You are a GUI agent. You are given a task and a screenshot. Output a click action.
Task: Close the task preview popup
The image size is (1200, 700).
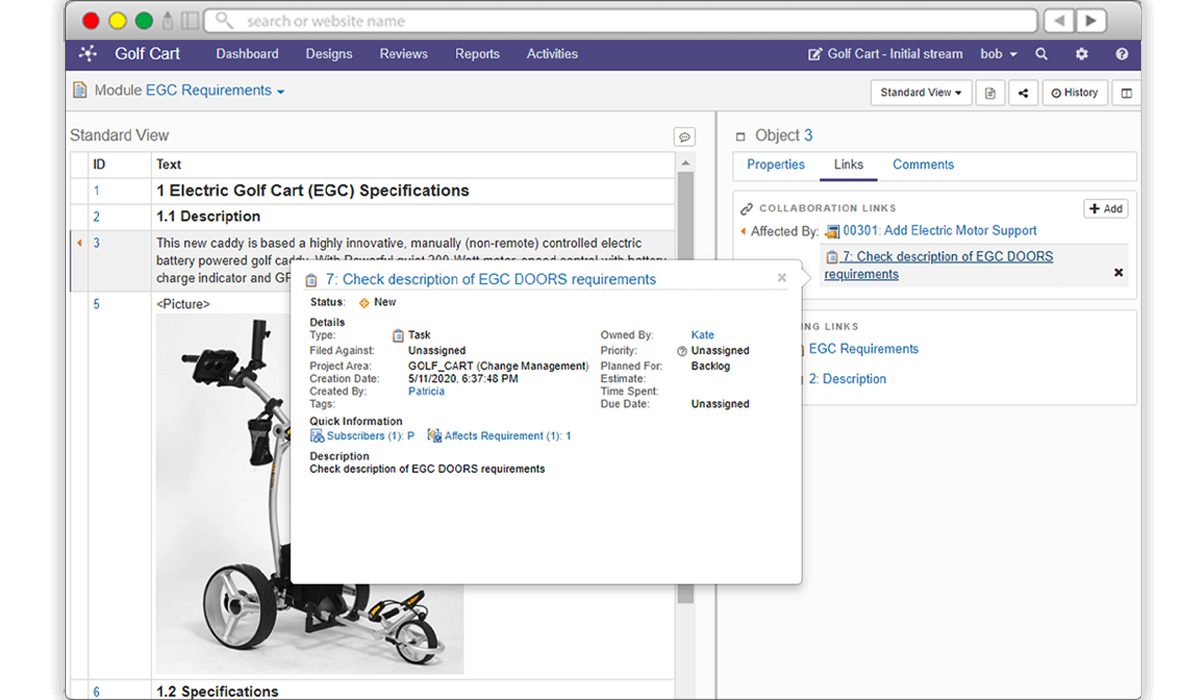(x=782, y=278)
